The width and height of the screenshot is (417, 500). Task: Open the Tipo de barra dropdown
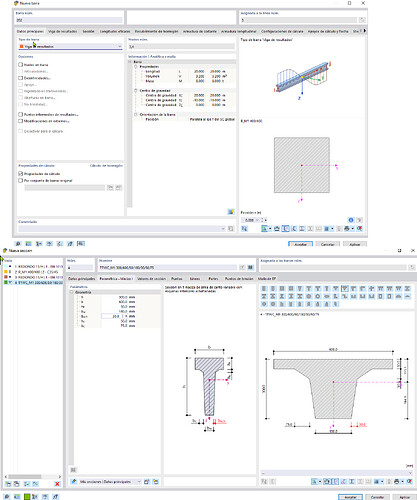tap(70, 47)
